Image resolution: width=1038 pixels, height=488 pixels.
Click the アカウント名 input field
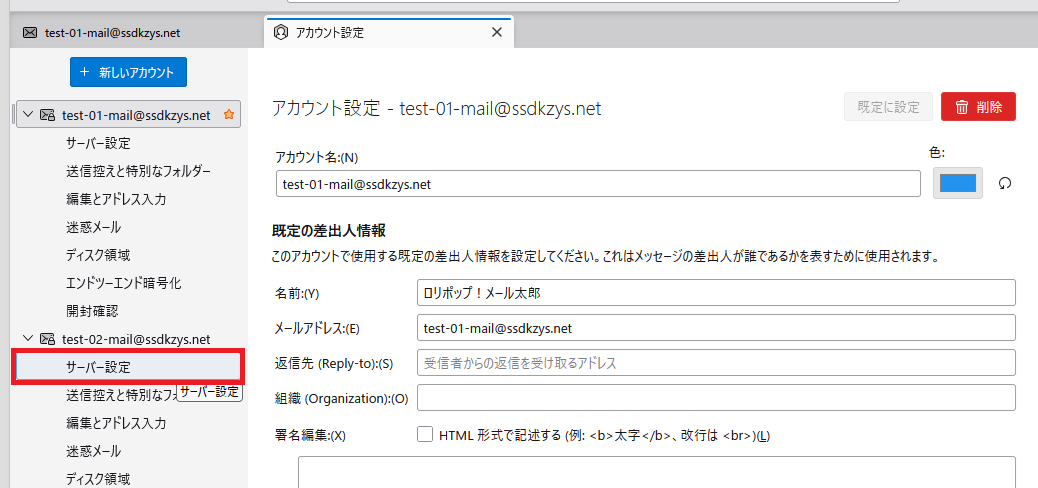coord(597,184)
